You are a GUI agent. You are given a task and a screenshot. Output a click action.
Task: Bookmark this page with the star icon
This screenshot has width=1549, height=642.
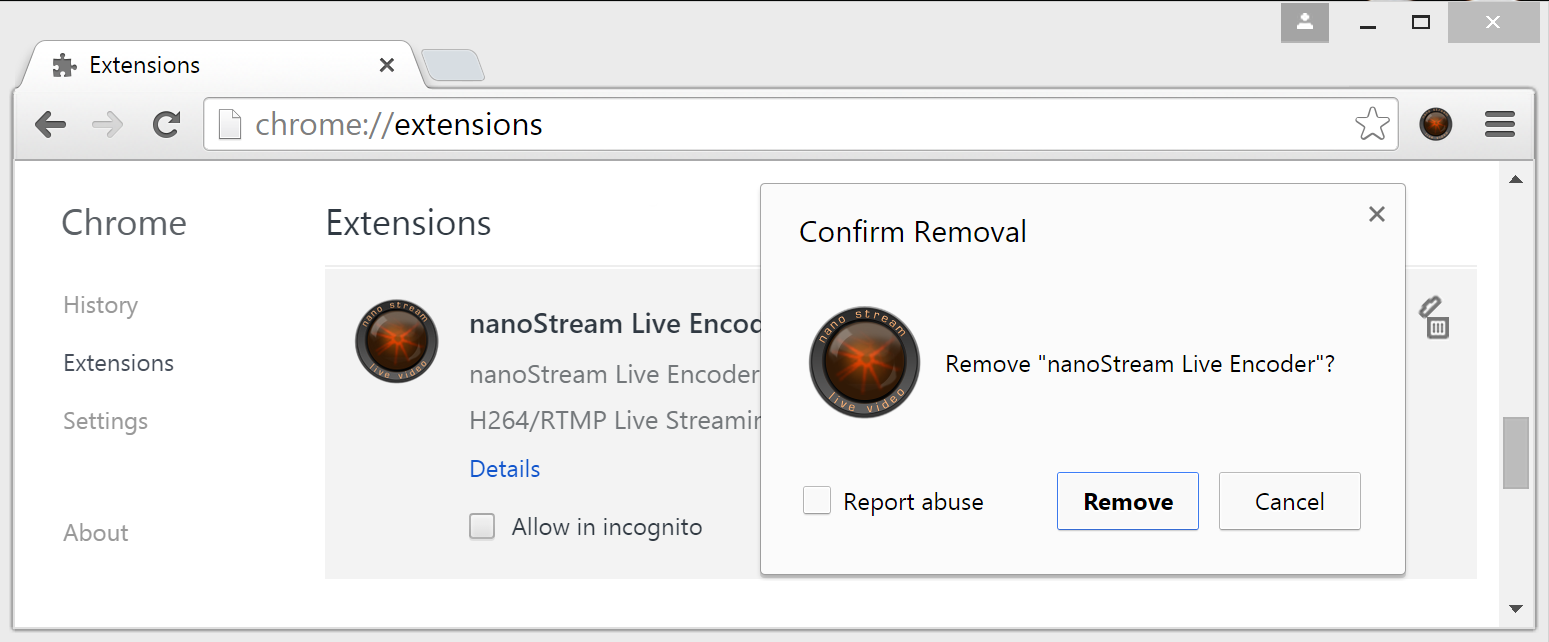coord(1372,125)
